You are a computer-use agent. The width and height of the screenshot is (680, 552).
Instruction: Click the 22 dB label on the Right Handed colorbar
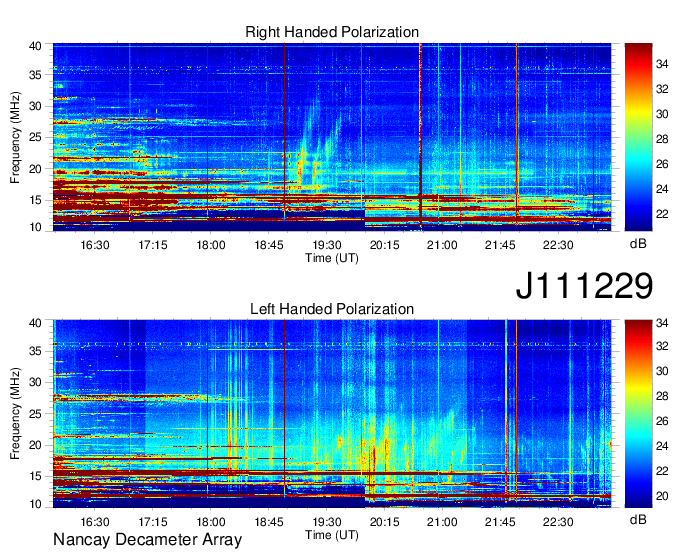click(662, 214)
